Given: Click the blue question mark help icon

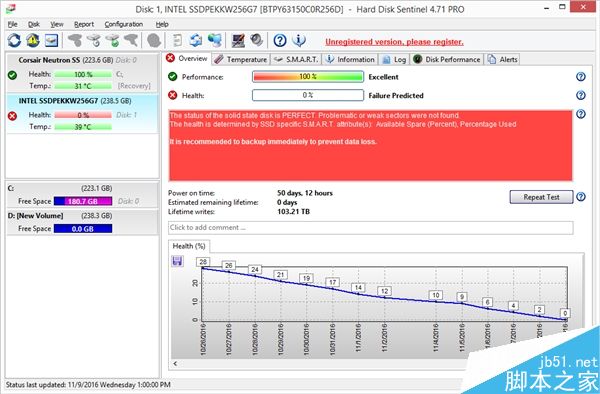Looking at the screenshot, I should tap(280, 40).
